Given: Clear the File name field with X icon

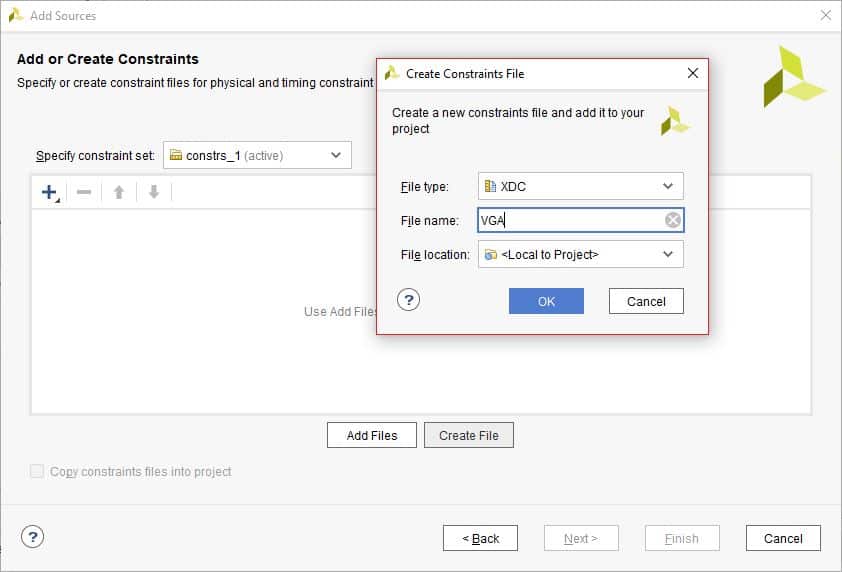Looking at the screenshot, I should 673,220.
